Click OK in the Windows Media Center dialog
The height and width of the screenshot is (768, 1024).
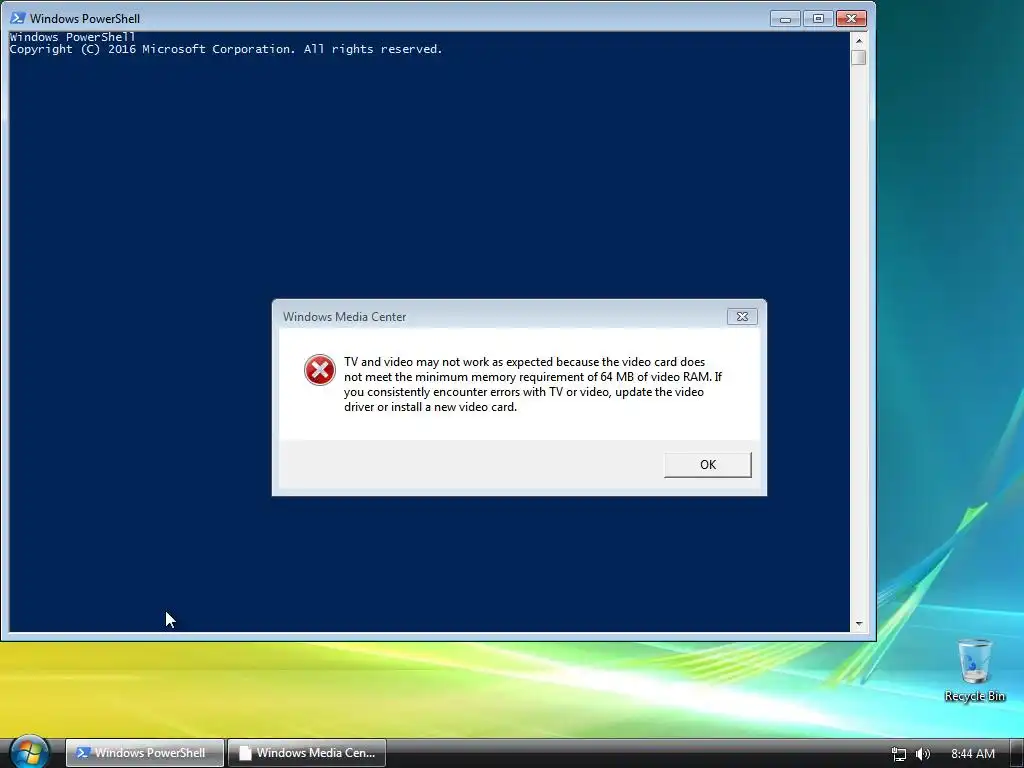click(x=707, y=464)
